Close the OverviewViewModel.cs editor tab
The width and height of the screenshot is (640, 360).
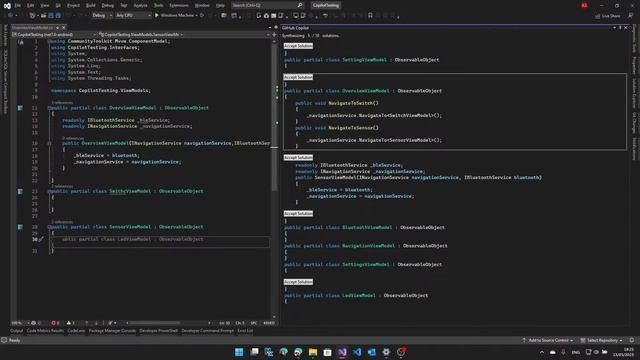(x=64, y=28)
